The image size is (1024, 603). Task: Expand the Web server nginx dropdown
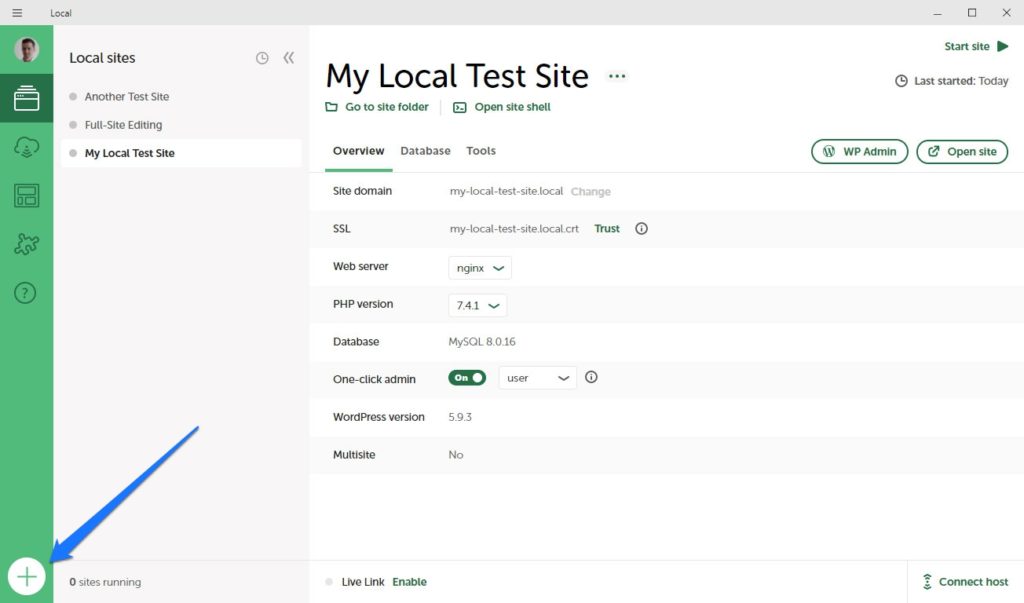click(480, 268)
